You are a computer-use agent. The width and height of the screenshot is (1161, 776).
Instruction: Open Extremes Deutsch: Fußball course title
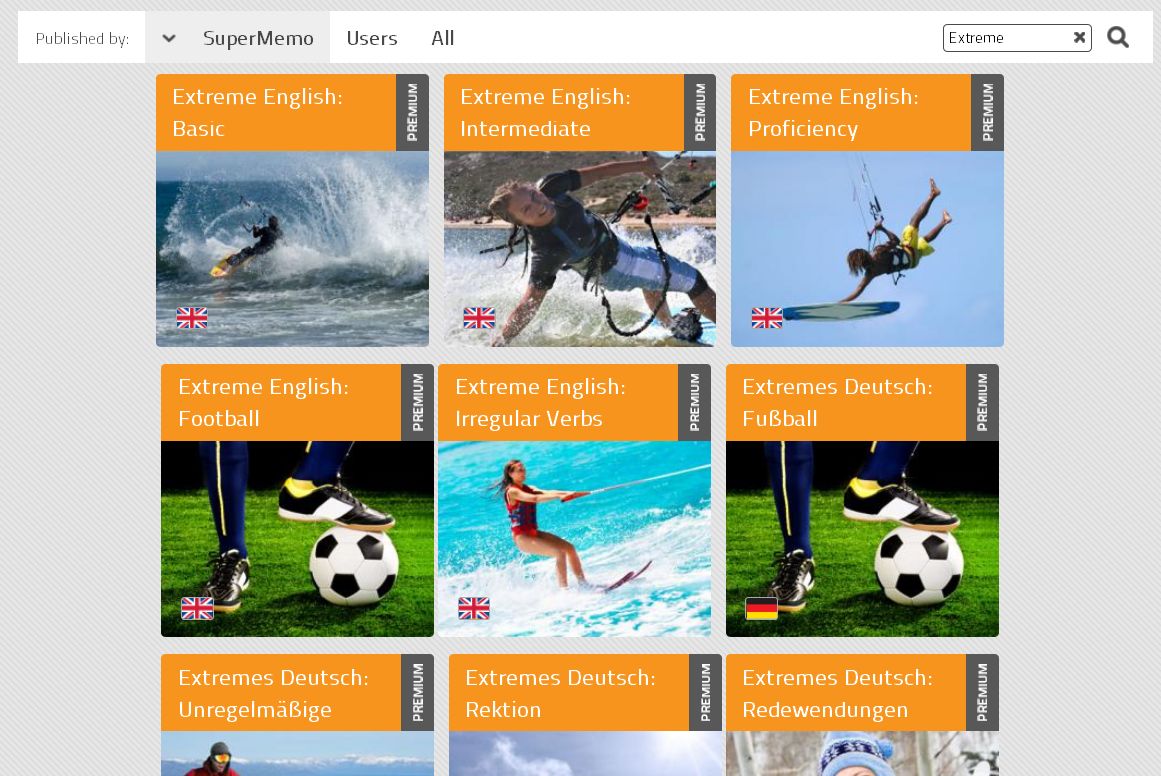[837, 403]
